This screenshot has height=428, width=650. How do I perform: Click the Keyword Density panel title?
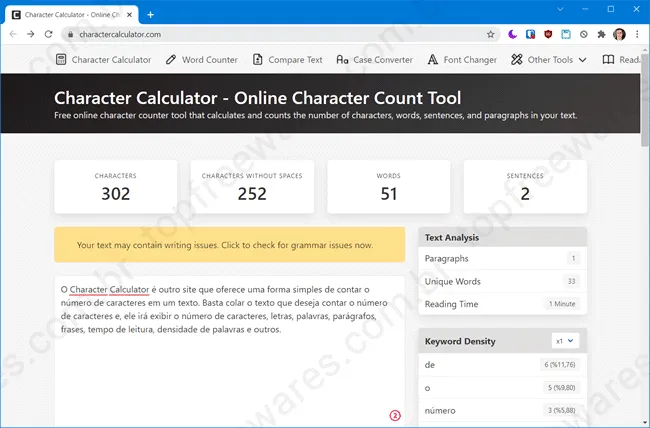coord(460,341)
